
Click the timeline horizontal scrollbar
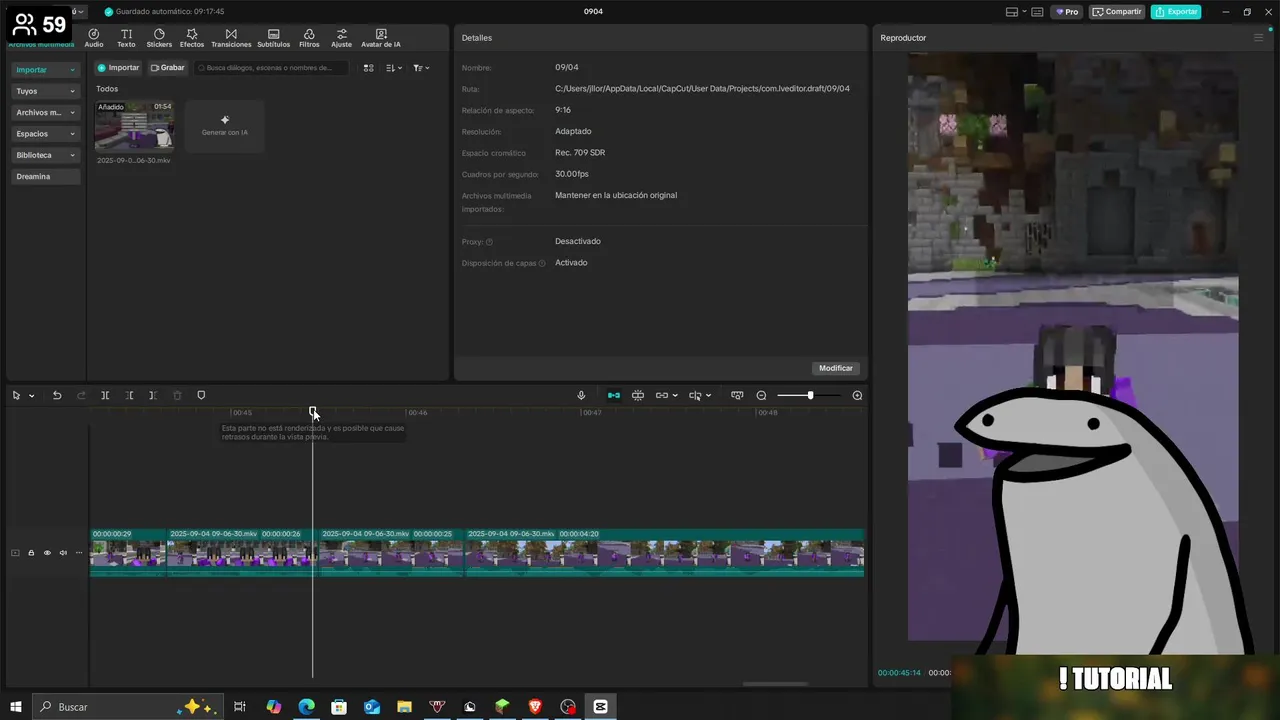[775, 684]
